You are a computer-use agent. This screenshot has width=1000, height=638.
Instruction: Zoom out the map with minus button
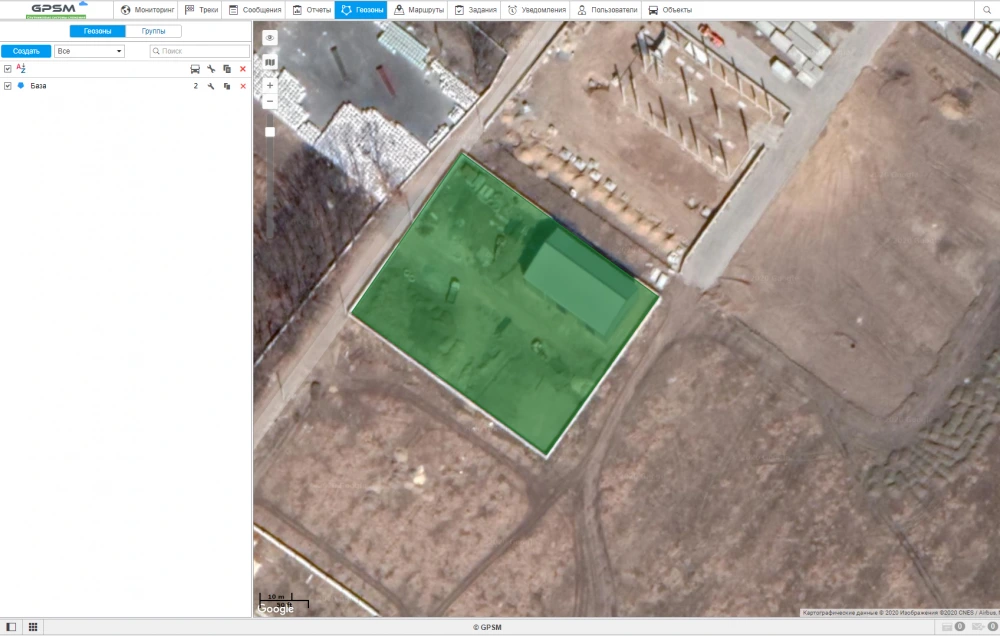270,101
